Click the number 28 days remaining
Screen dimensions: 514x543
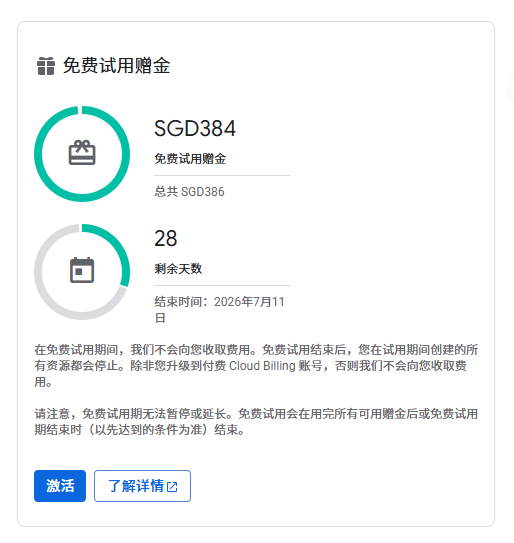166,238
